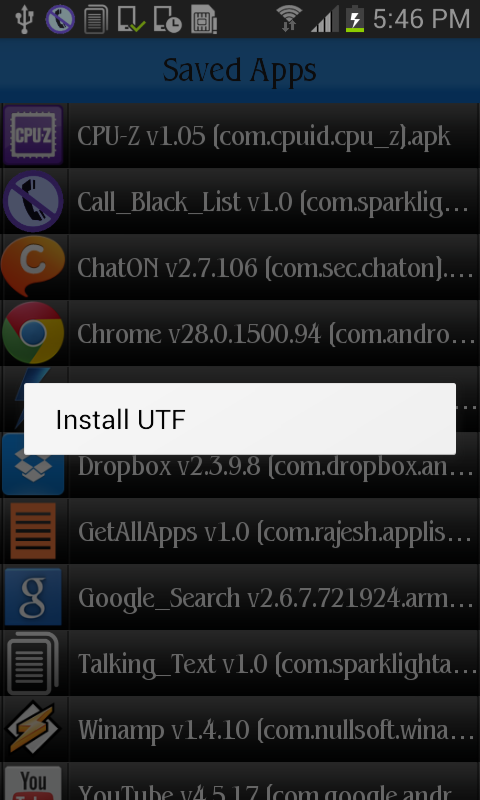Select Call_Black_List v1.0 list entry
This screenshot has width=480, height=800.
point(273,202)
